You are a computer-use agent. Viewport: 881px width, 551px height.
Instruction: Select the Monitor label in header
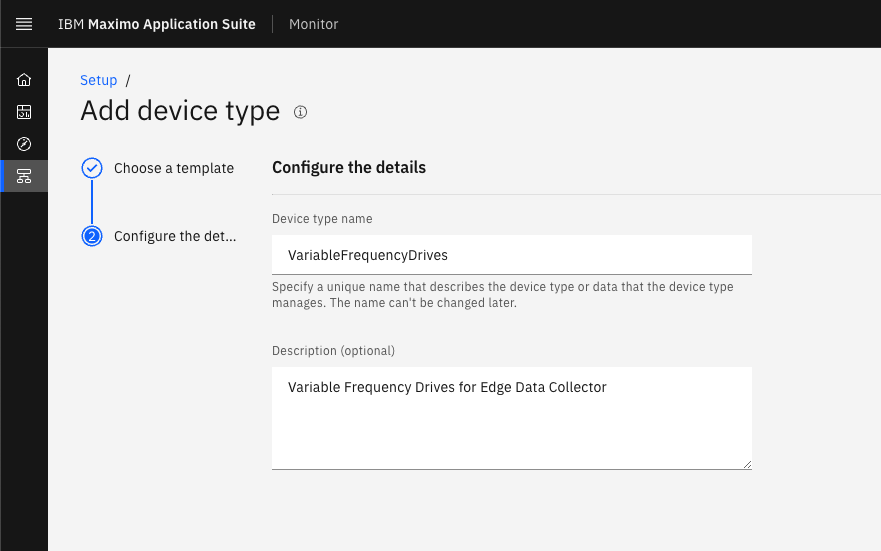pos(314,24)
